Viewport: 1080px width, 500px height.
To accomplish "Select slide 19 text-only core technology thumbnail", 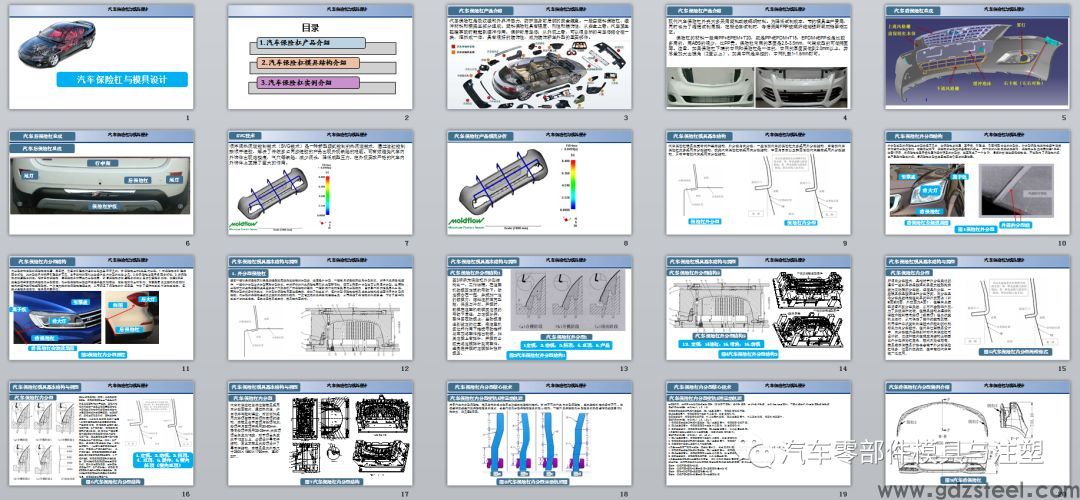I will coord(758,434).
